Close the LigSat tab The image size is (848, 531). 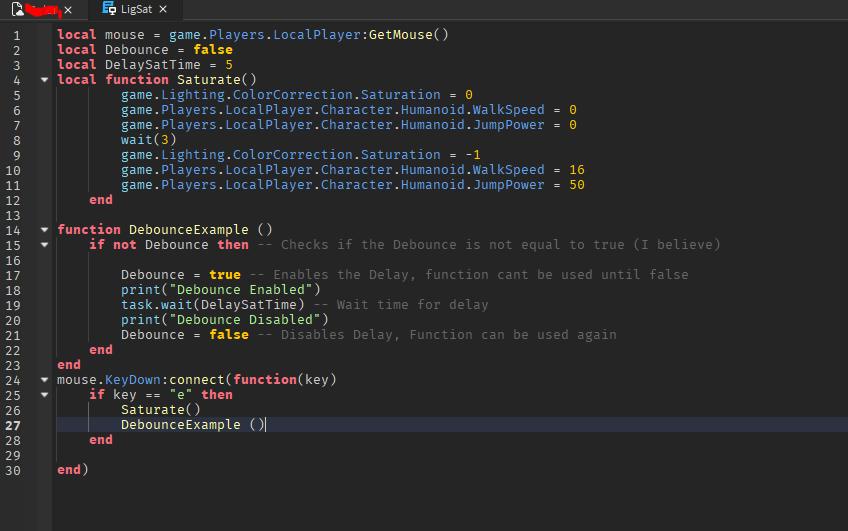(163, 10)
